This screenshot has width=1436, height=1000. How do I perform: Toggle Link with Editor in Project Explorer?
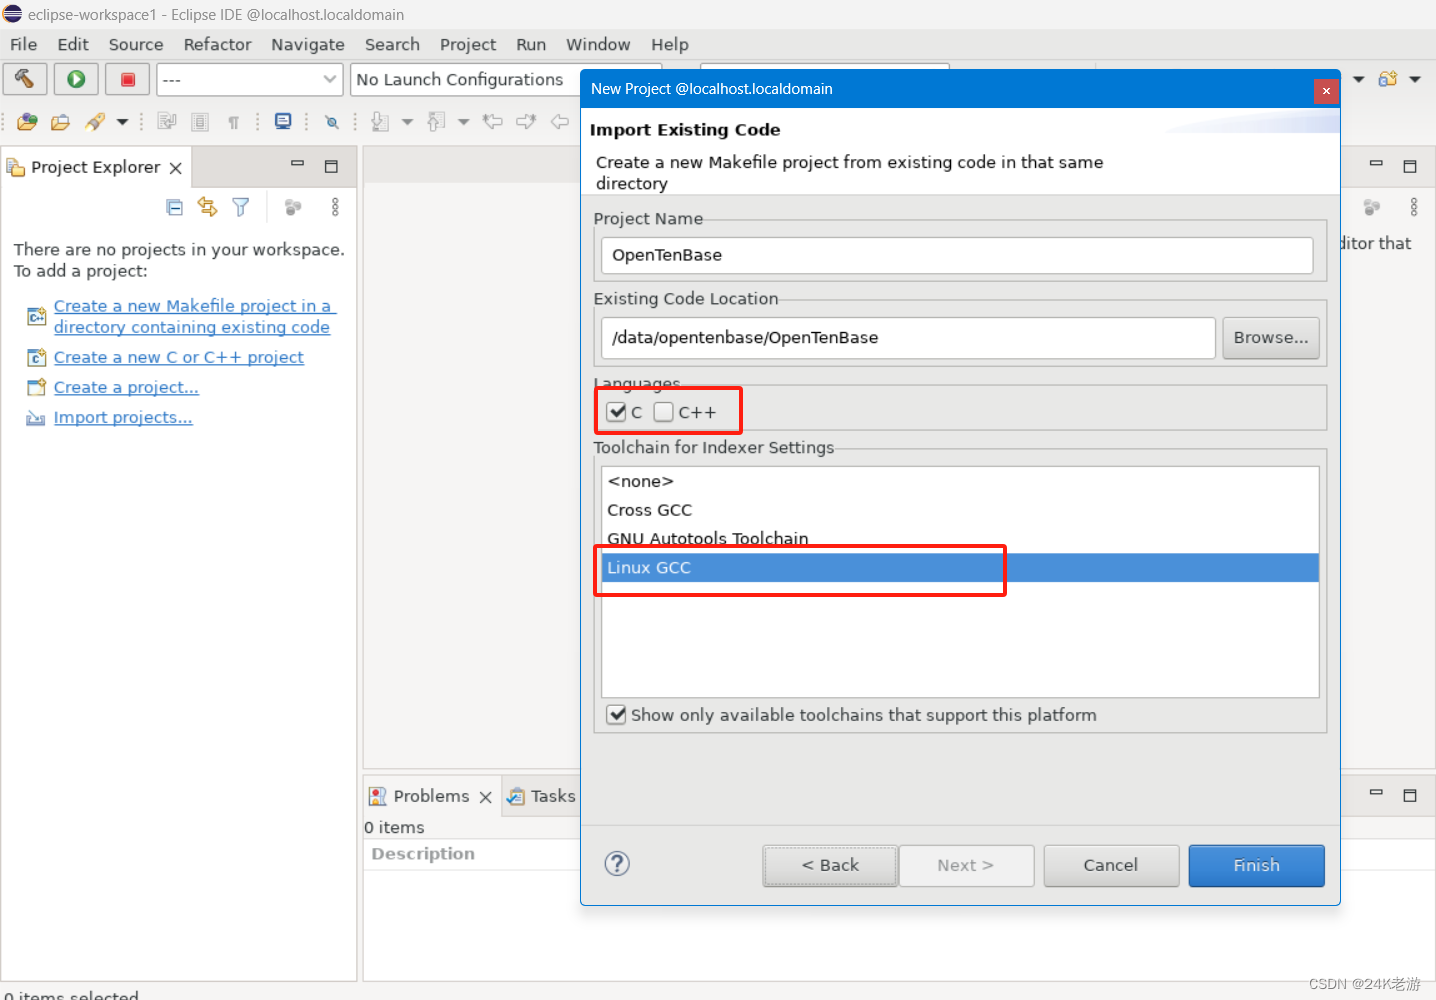point(207,206)
